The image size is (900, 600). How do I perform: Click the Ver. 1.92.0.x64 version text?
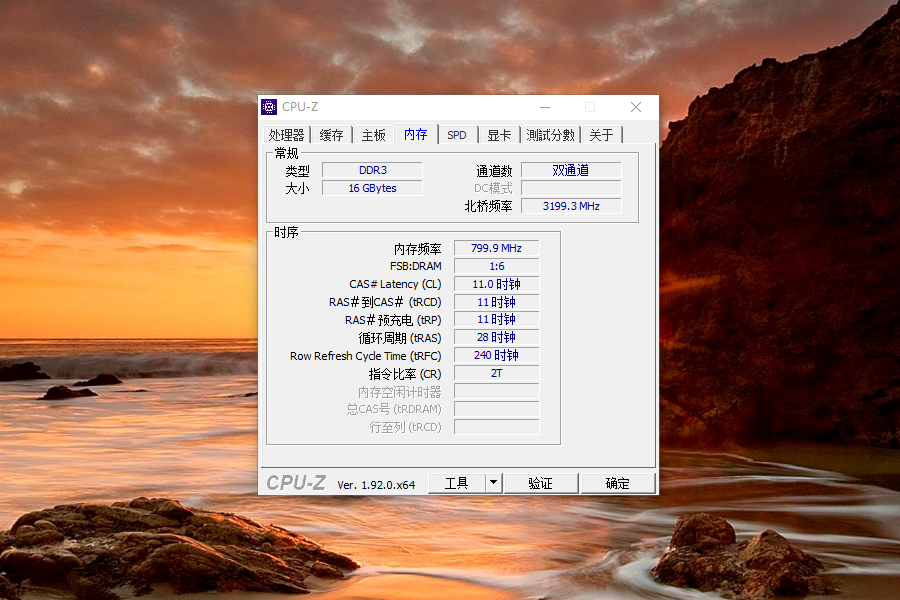click(376, 485)
